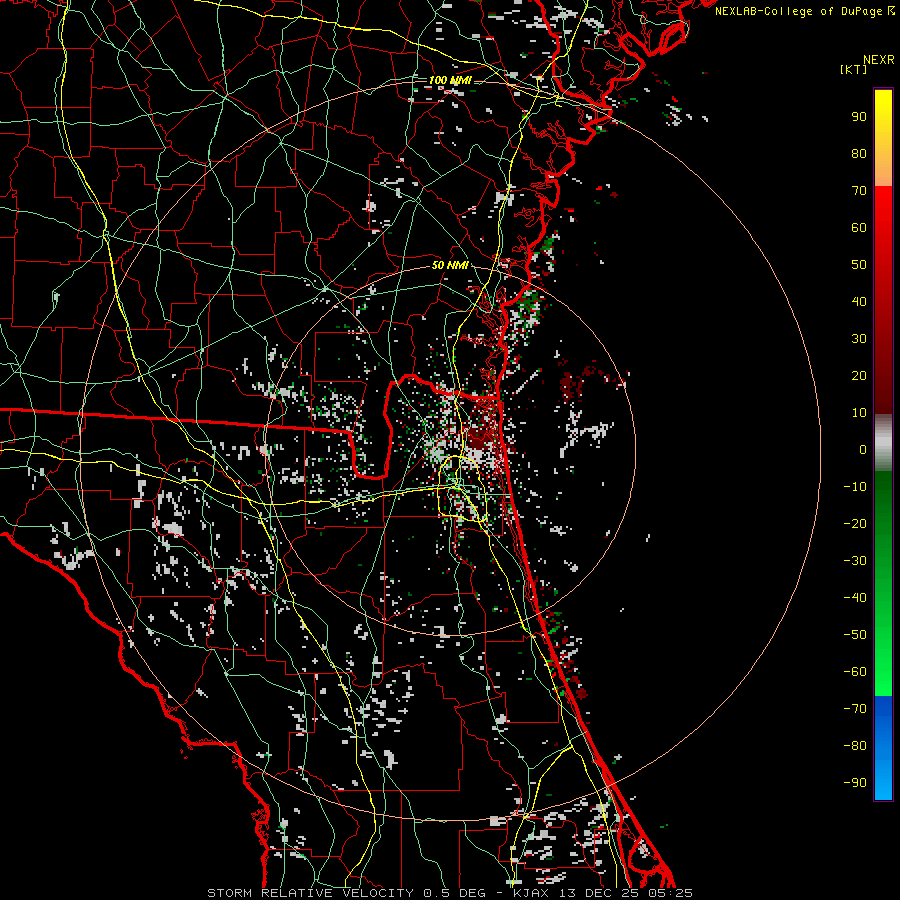The height and width of the screenshot is (900, 900).
Task: Select the 50 NMI range ring label
Action: click(x=450, y=265)
